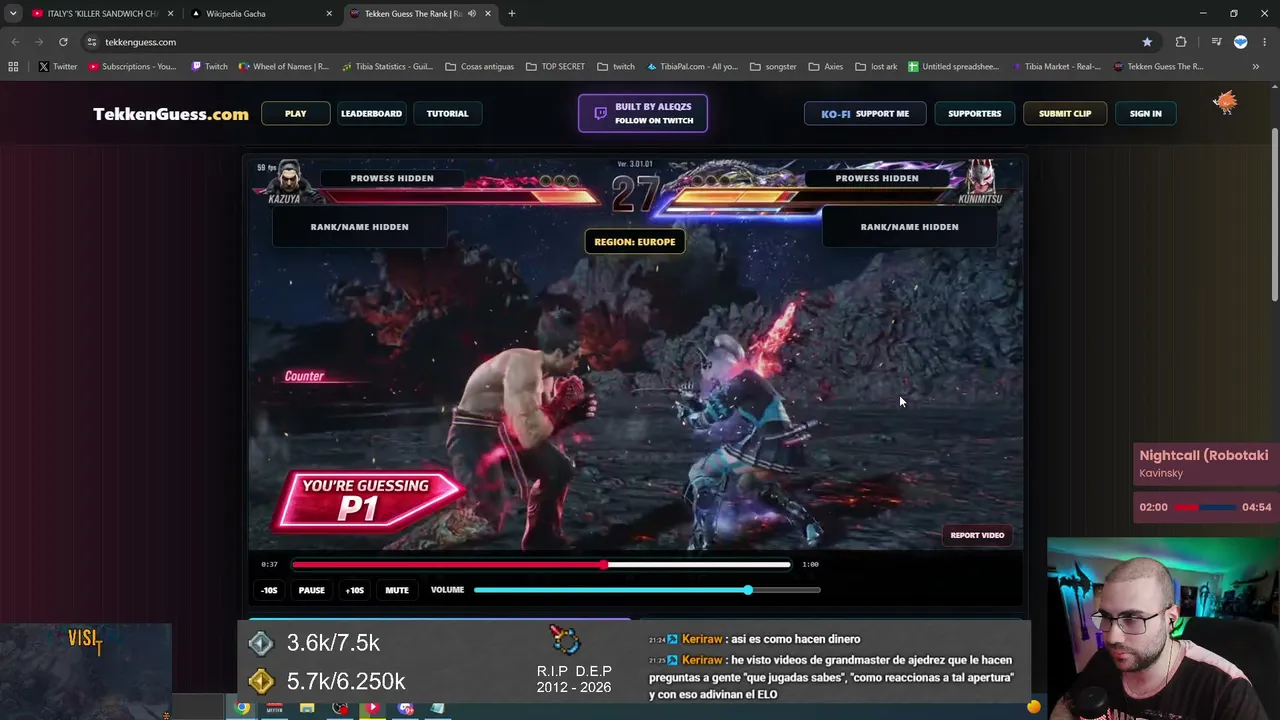1280x720 pixels.
Task: Open the Chrome profile avatar
Action: [x=1241, y=42]
